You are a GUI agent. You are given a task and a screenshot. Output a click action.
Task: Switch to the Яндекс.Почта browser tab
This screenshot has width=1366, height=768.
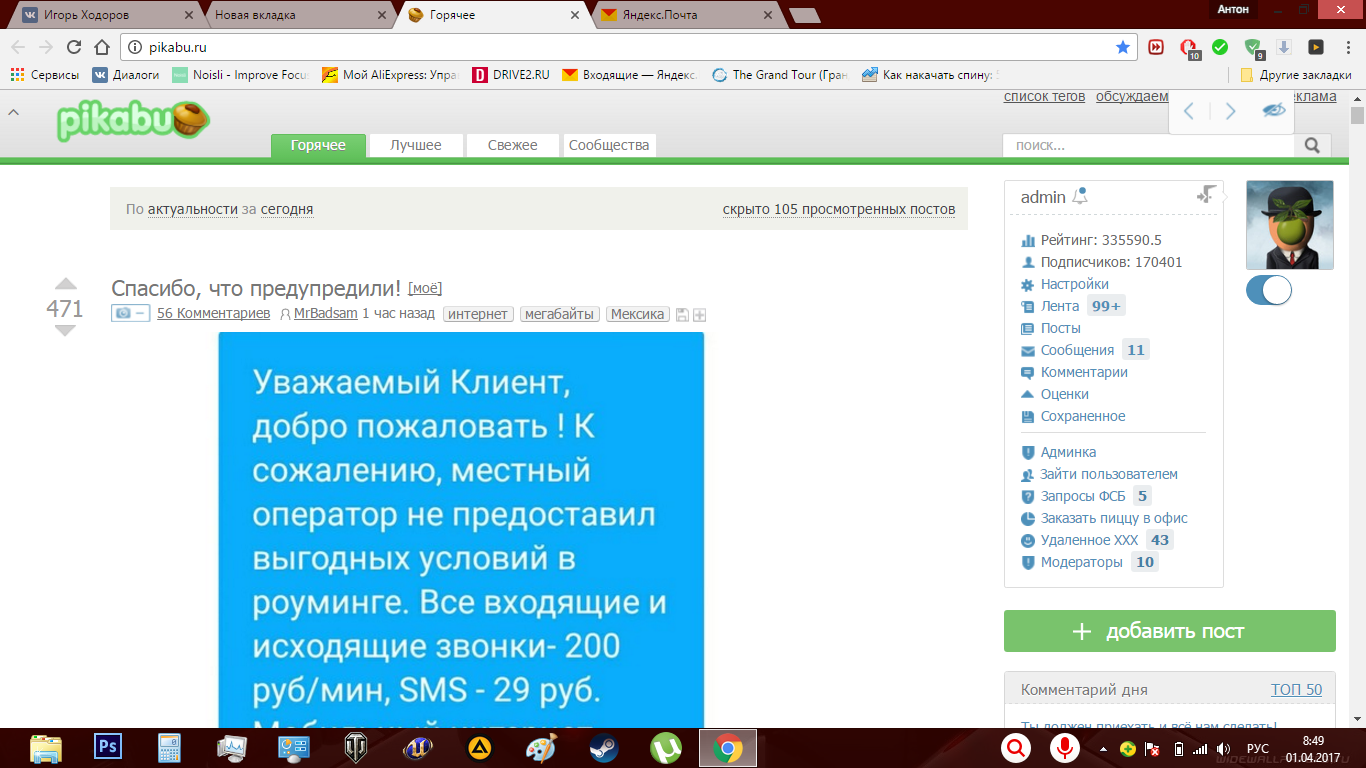coord(684,15)
